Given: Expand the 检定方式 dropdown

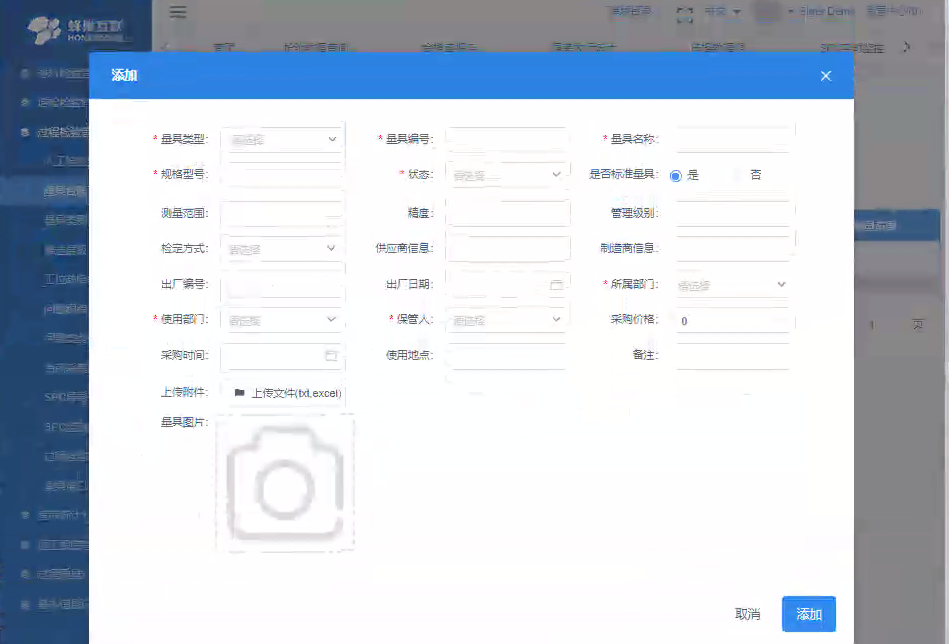Looking at the screenshot, I should tap(282, 249).
